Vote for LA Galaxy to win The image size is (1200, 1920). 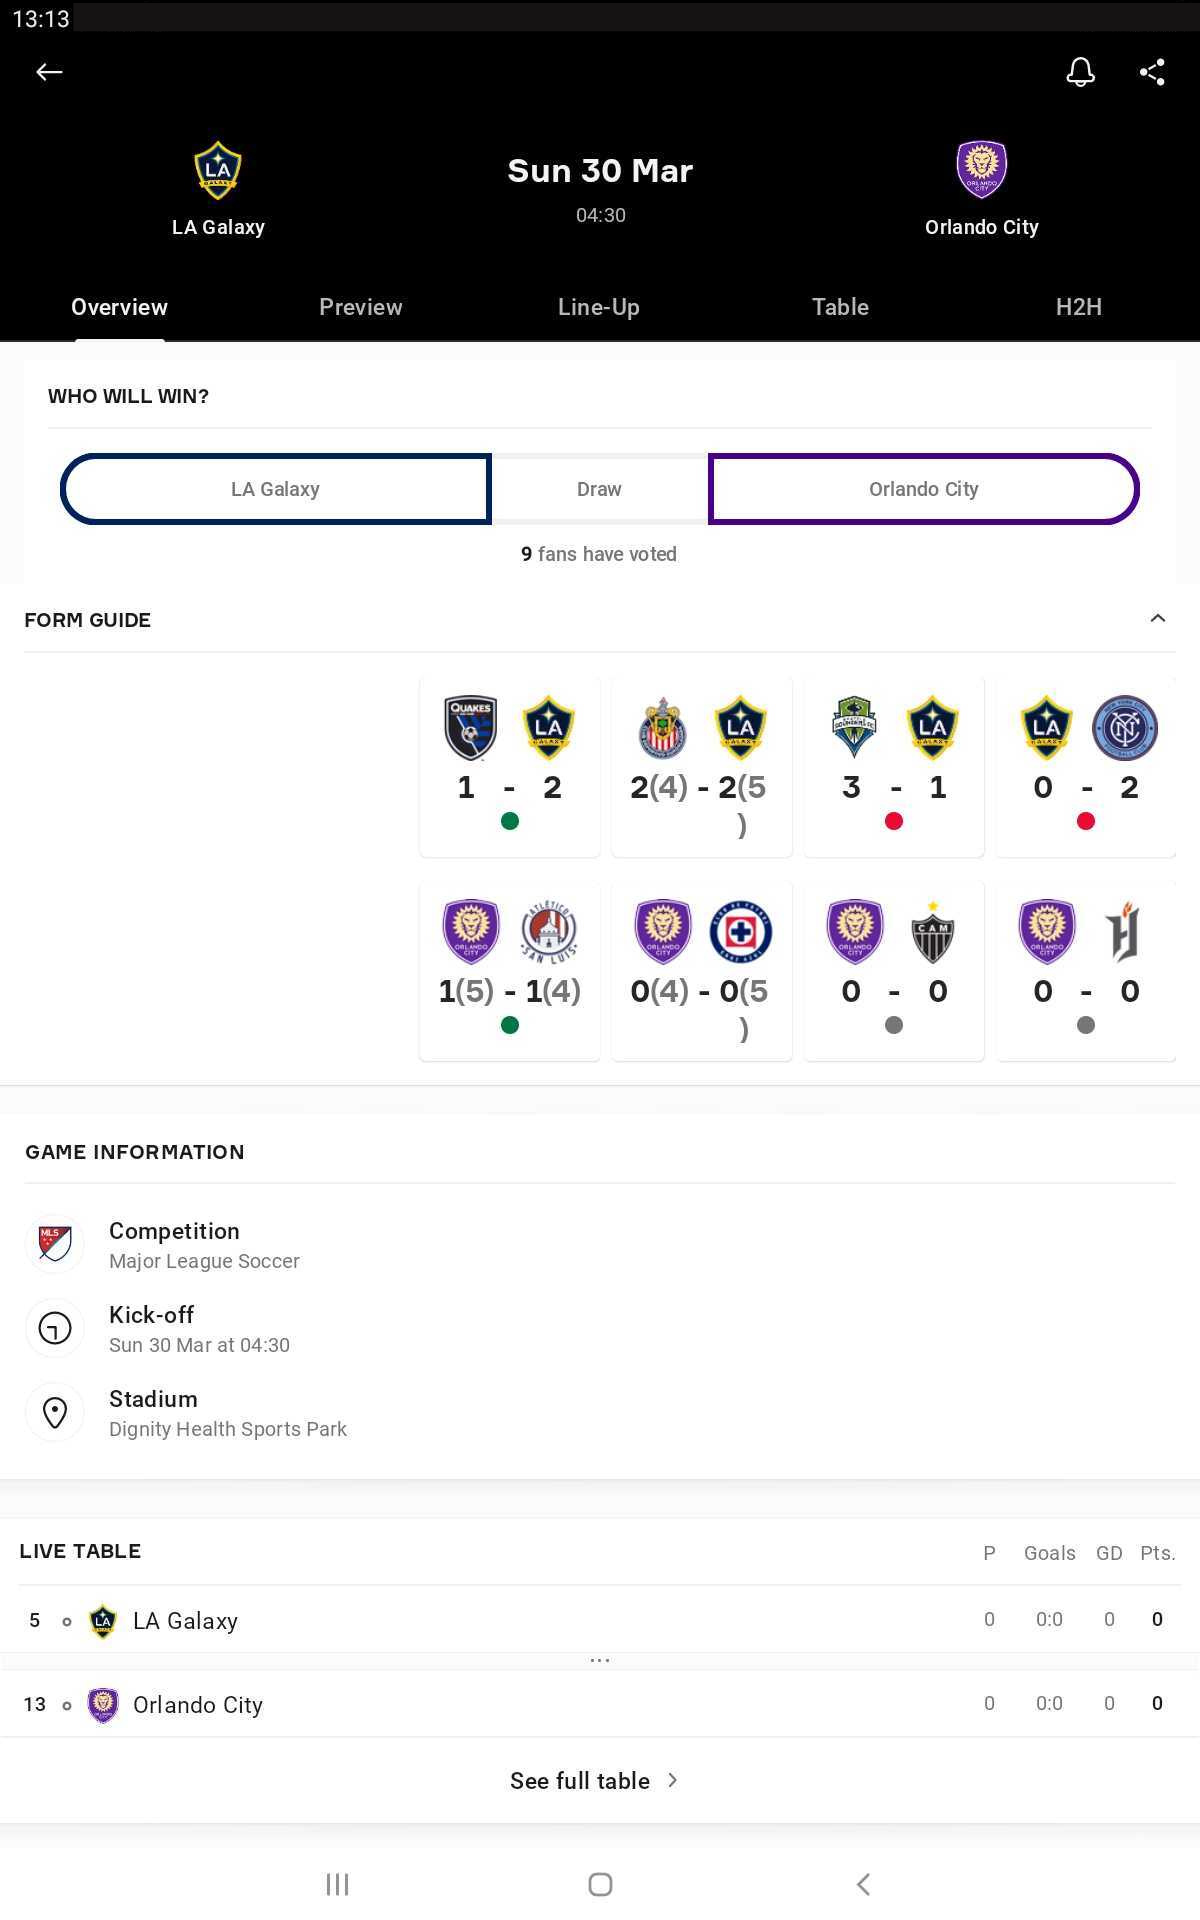(276, 489)
